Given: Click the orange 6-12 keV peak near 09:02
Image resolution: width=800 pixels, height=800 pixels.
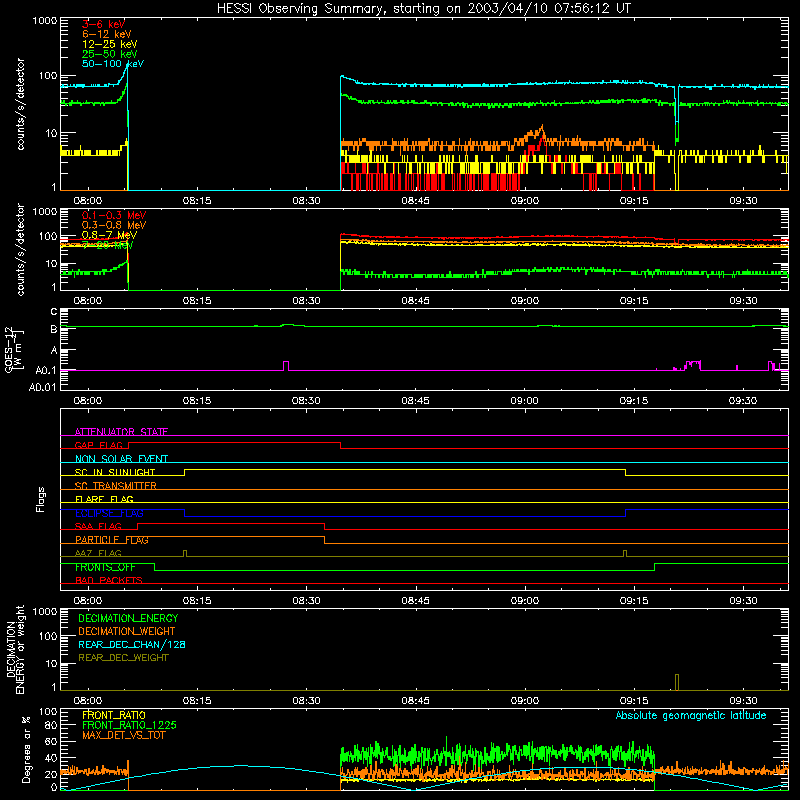Looking at the screenshot, I should point(541,129).
